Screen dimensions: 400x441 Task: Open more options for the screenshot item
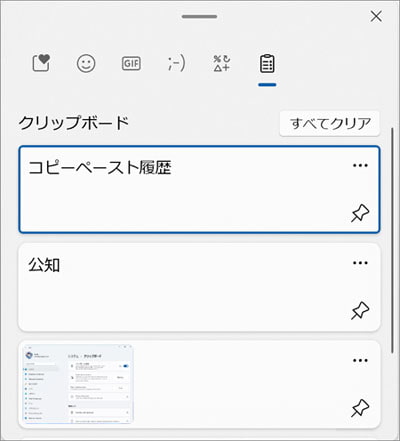(x=360, y=360)
